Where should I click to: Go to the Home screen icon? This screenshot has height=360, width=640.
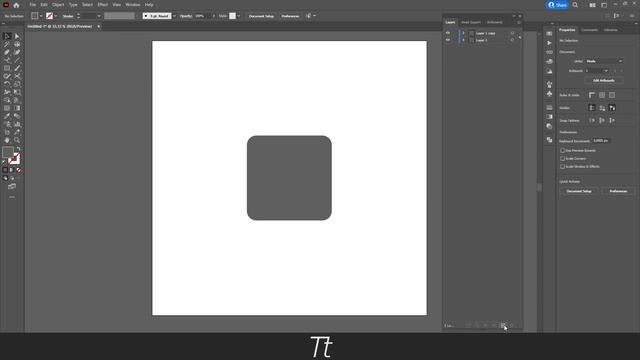(16, 5)
